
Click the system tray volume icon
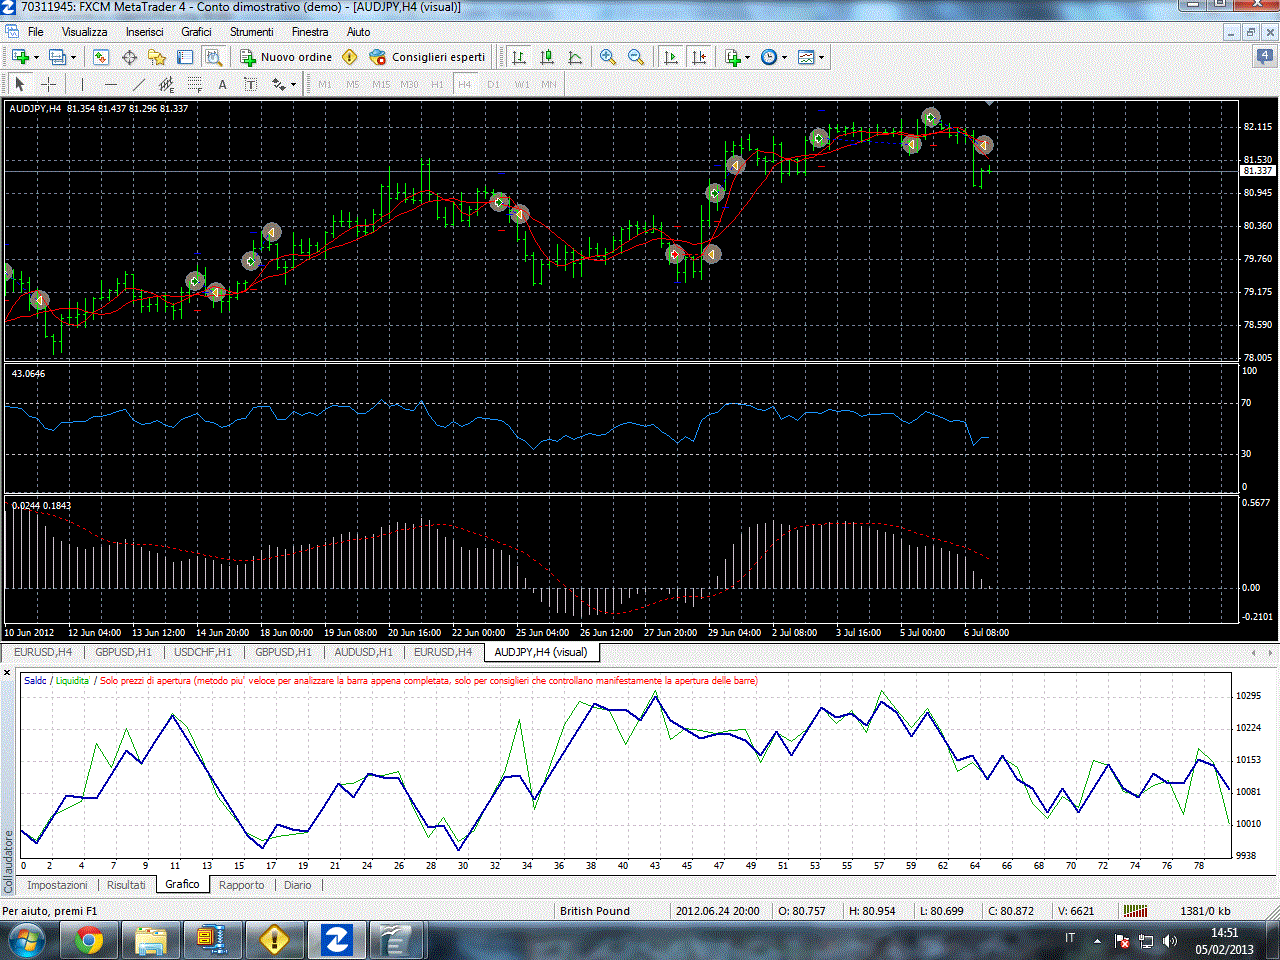click(x=1171, y=941)
